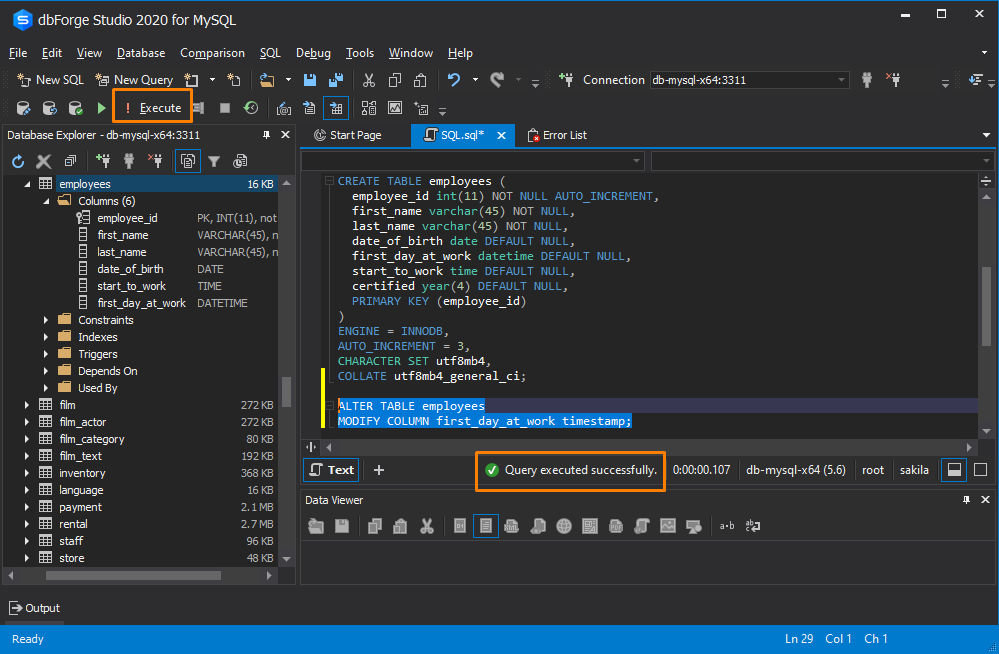This screenshot has width=999, height=654.
Task: Open the filter icon in Database Explorer toolbar
Action: pos(213,160)
